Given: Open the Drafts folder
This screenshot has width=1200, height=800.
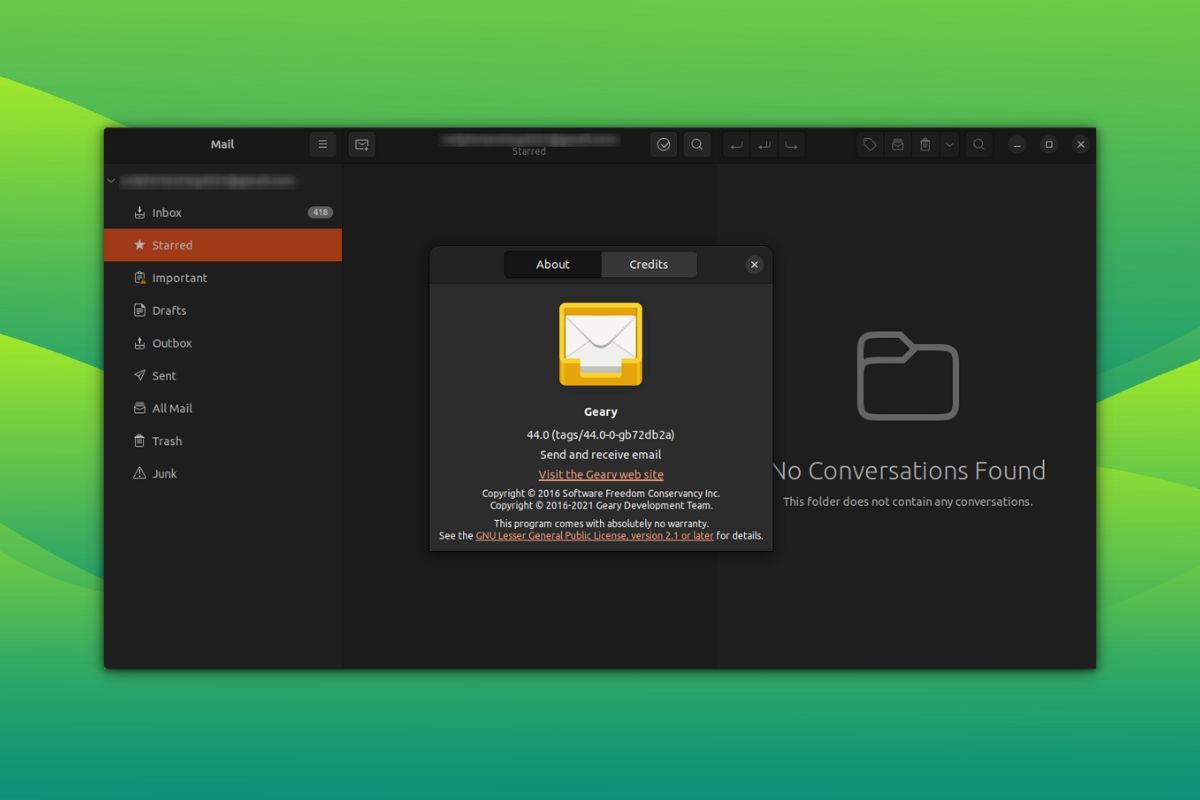Looking at the screenshot, I should 170,310.
